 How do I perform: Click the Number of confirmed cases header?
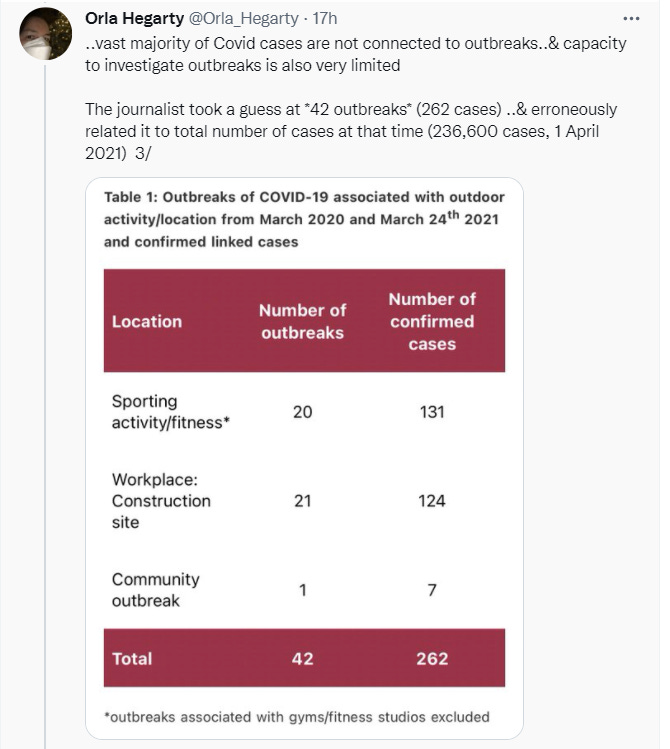pos(432,321)
